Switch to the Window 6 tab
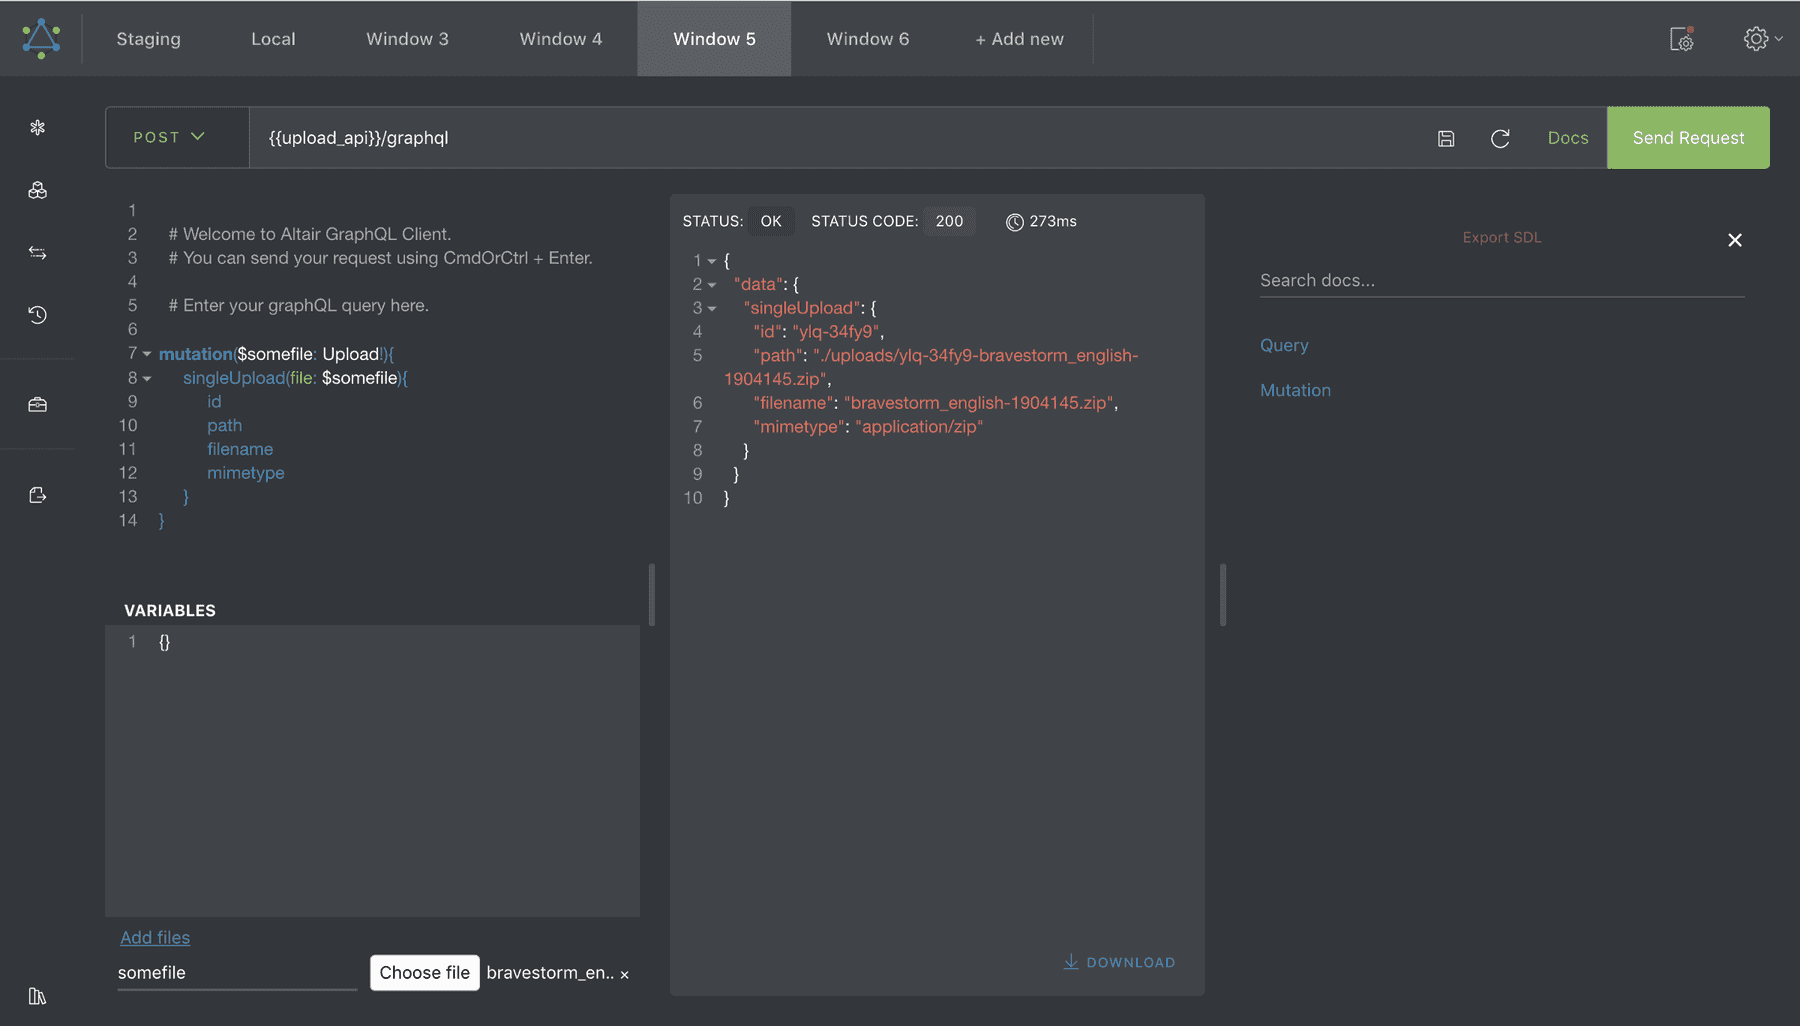This screenshot has height=1026, width=1800. [867, 39]
